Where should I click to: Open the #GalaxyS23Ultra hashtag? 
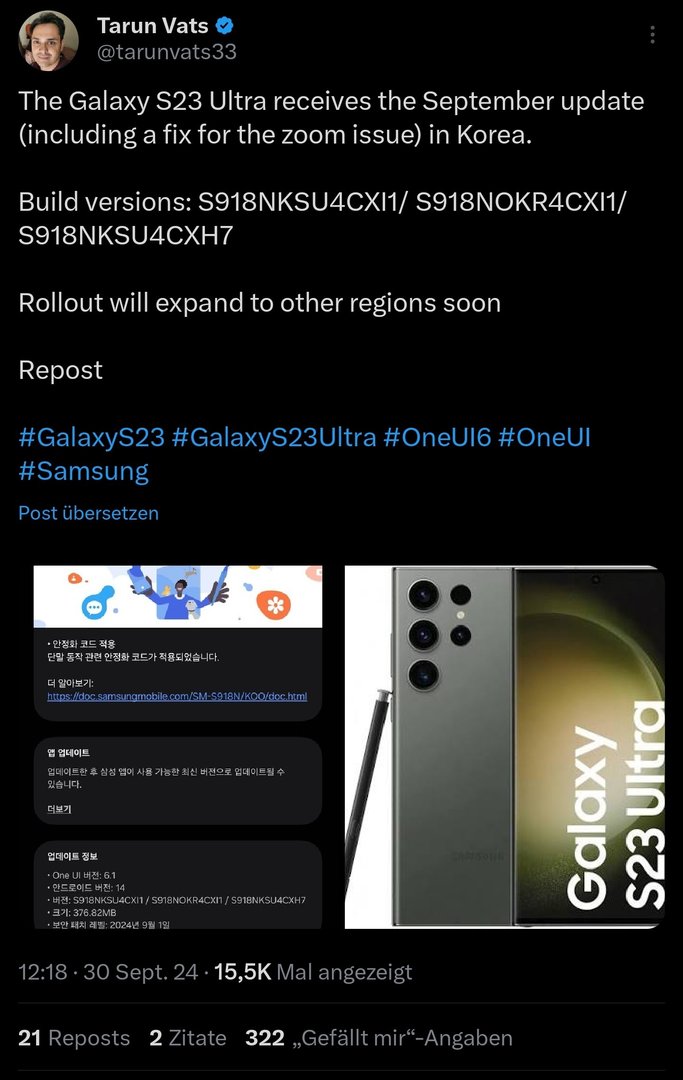(274, 437)
